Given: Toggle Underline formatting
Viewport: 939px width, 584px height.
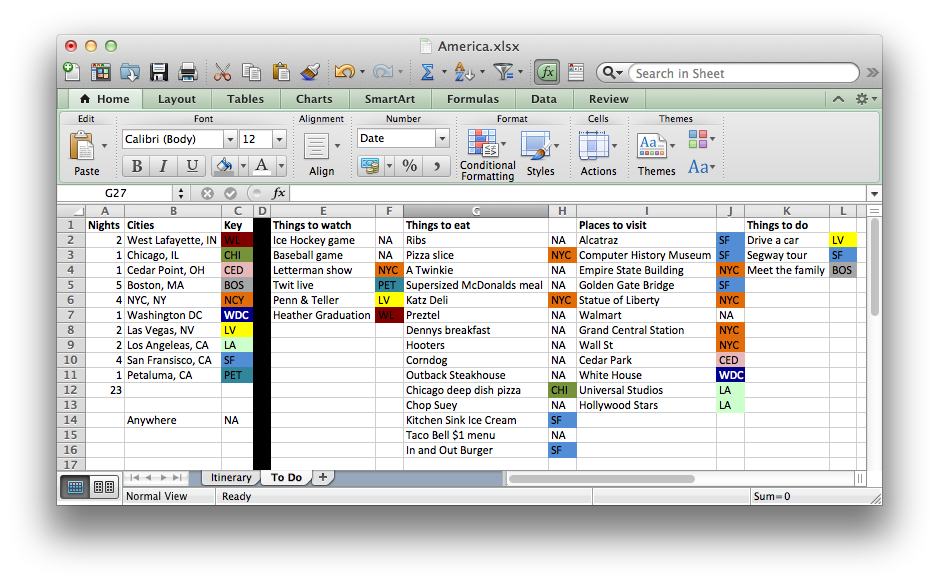Looking at the screenshot, I should (x=192, y=166).
